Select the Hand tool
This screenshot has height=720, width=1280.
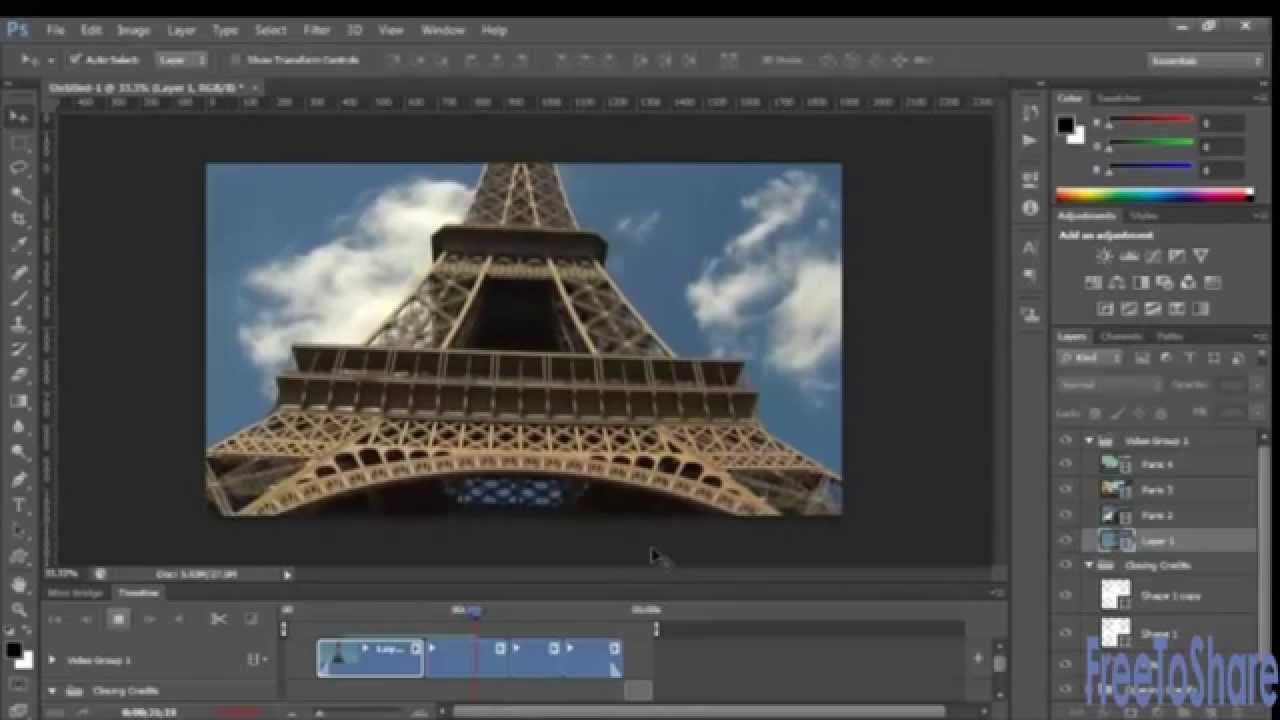click(19, 584)
